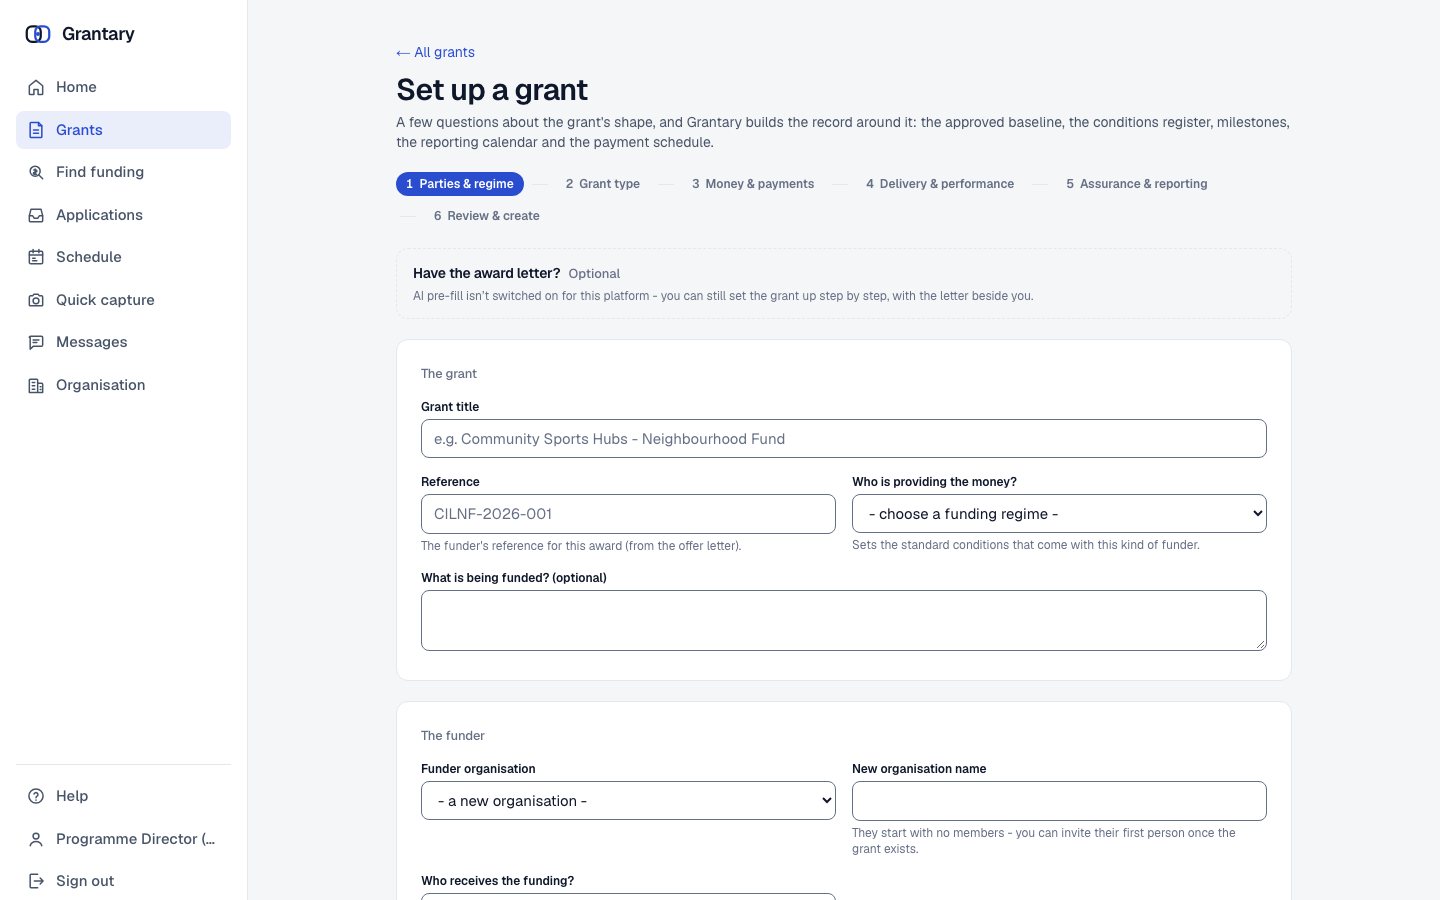Select the Review & create step
The height and width of the screenshot is (900, 1440).
[487, 216]
